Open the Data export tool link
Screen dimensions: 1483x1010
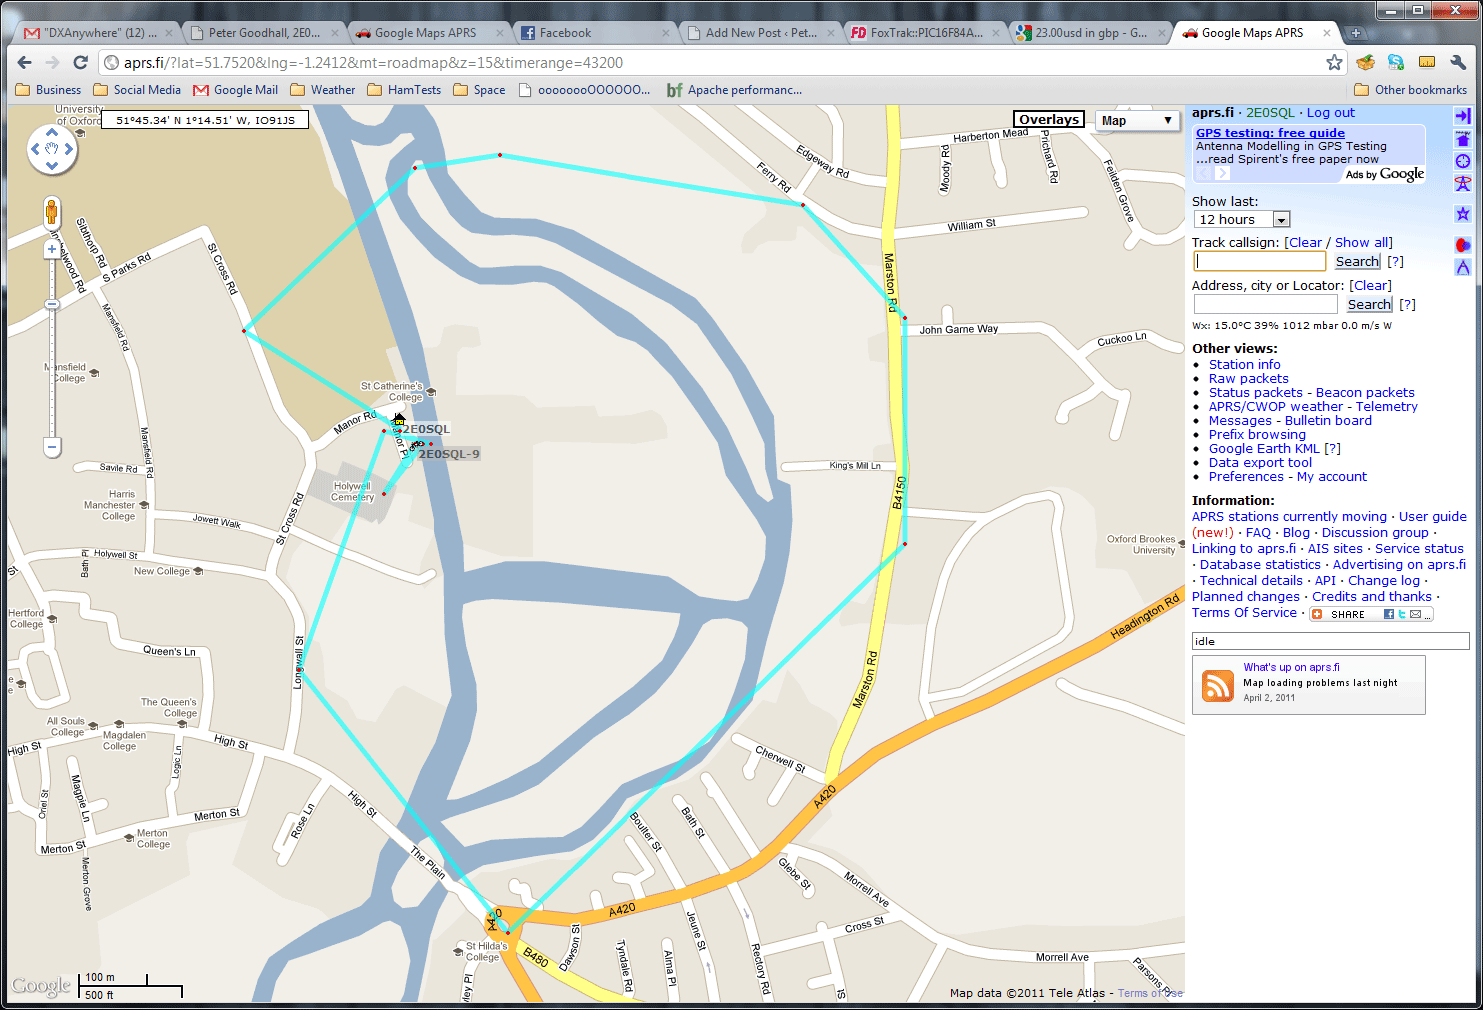pyautogui.click(x=1260, y=463)
